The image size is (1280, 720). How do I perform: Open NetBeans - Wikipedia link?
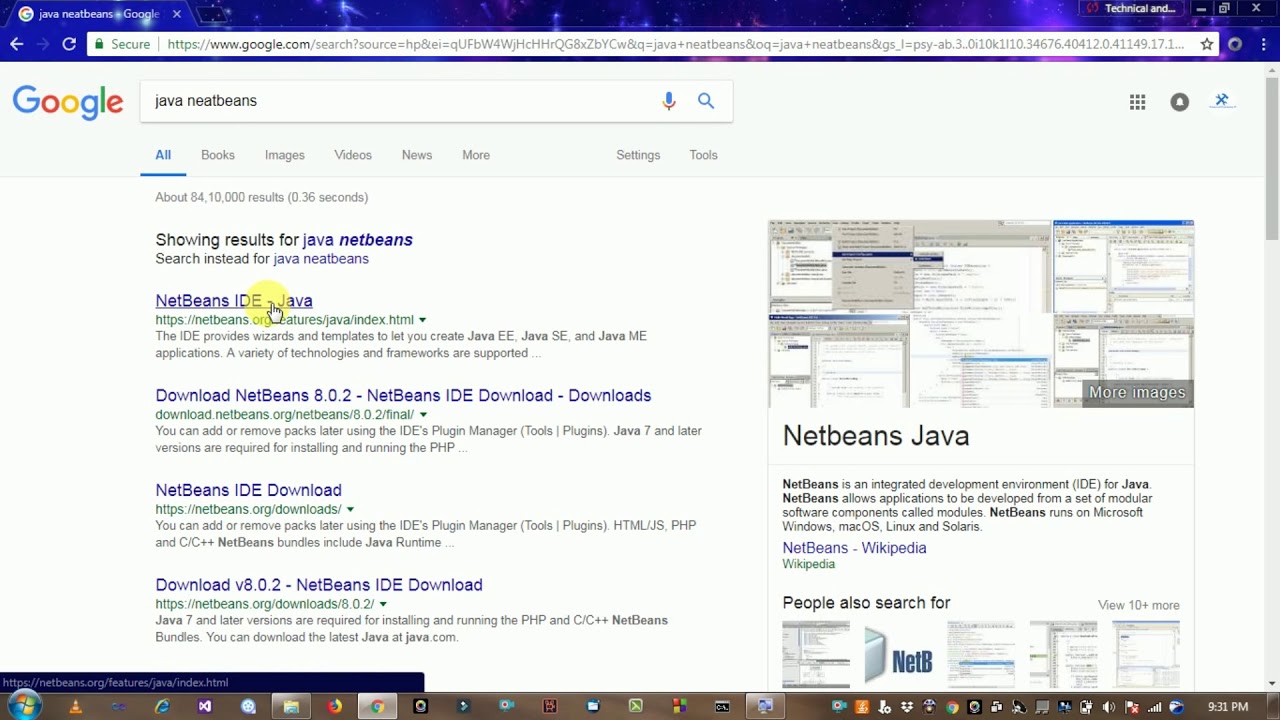pos(854,548)
